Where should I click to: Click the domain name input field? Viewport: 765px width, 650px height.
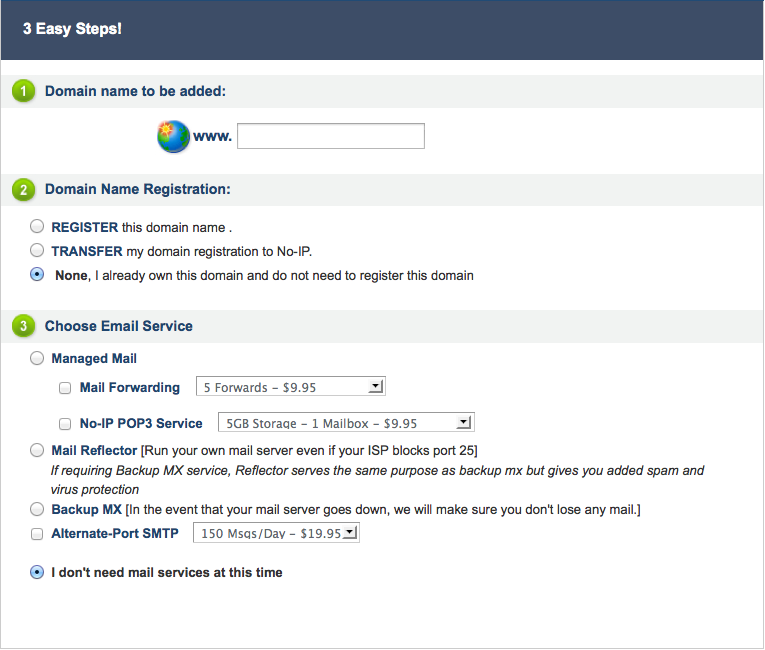click(x=331, y=136)
